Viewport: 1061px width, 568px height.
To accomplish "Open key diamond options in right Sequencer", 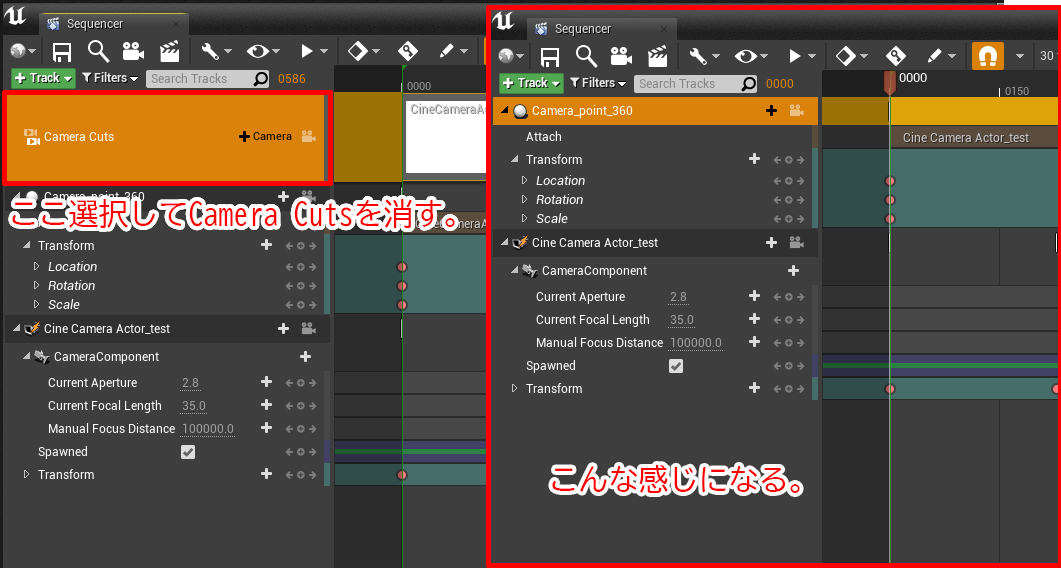I will [x=851, y=56].
